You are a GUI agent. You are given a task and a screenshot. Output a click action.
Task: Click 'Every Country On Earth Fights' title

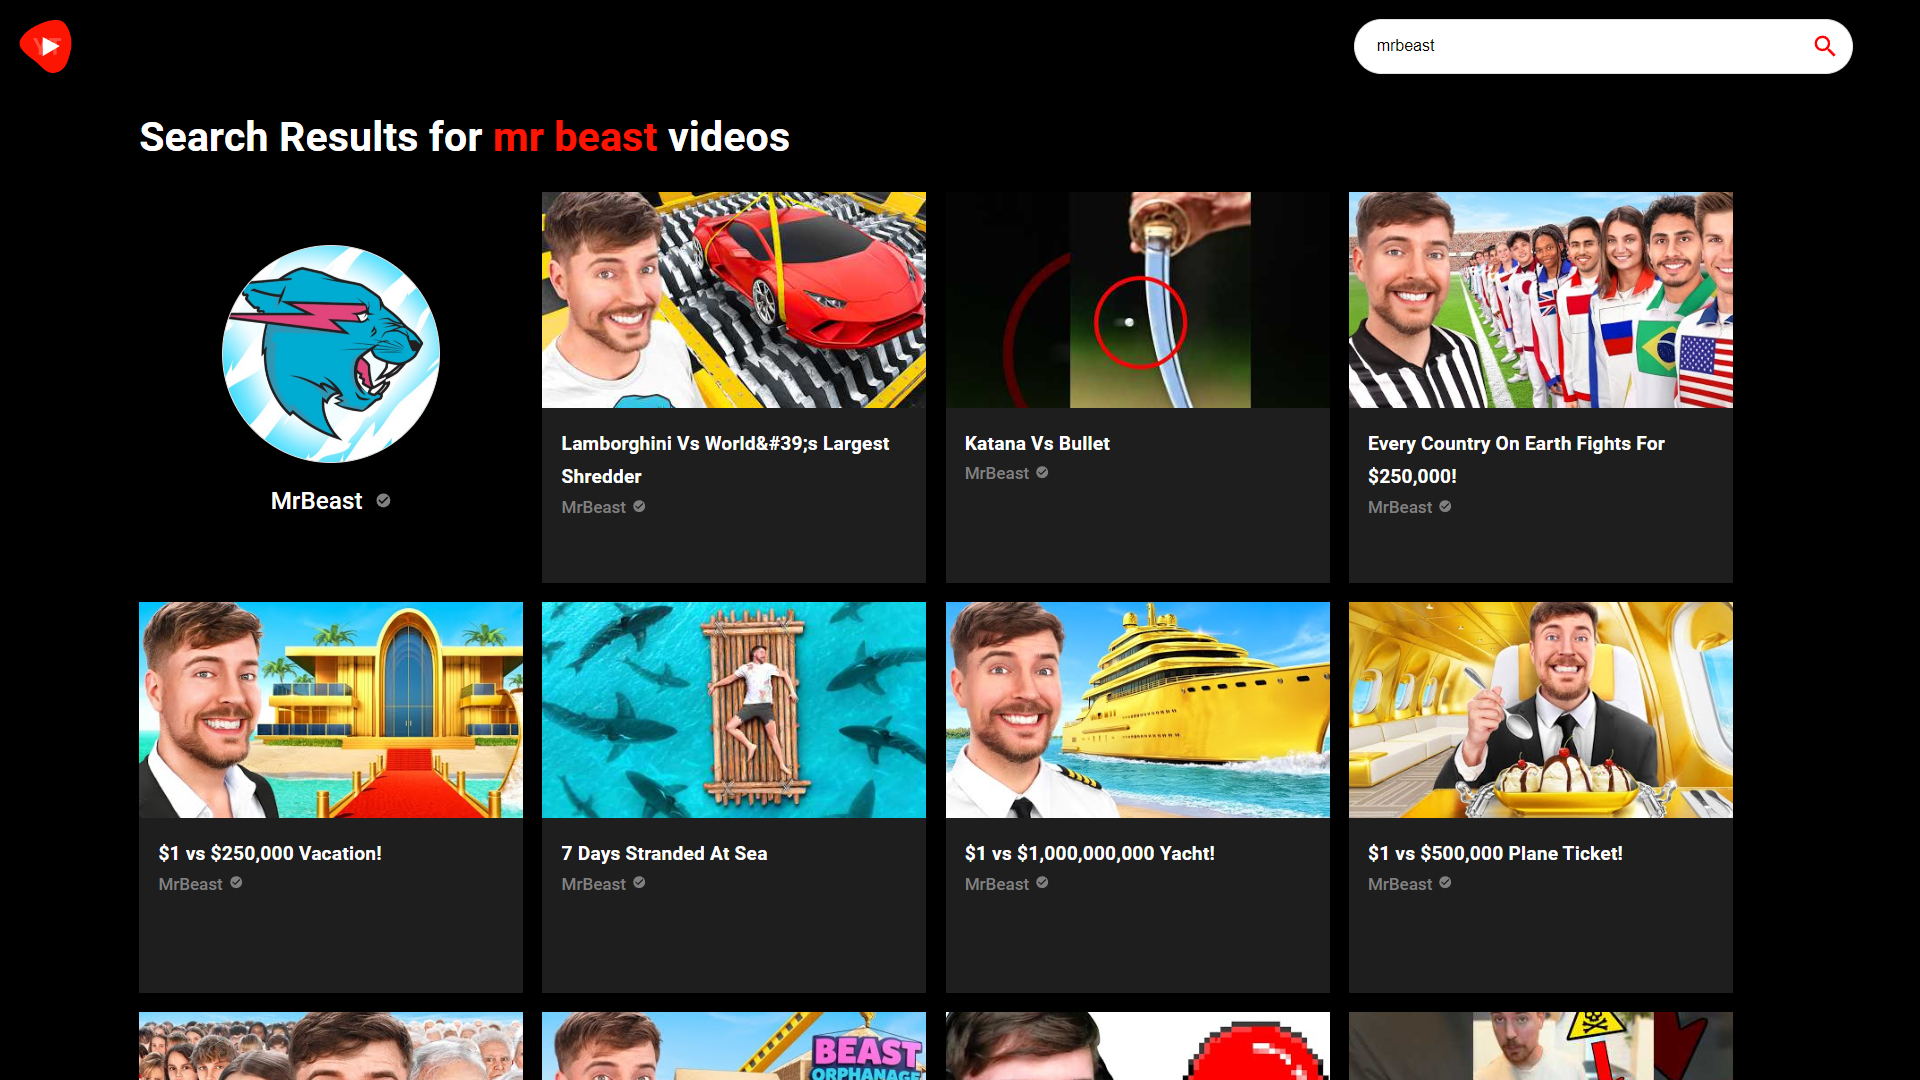(x=1515, y=443)
